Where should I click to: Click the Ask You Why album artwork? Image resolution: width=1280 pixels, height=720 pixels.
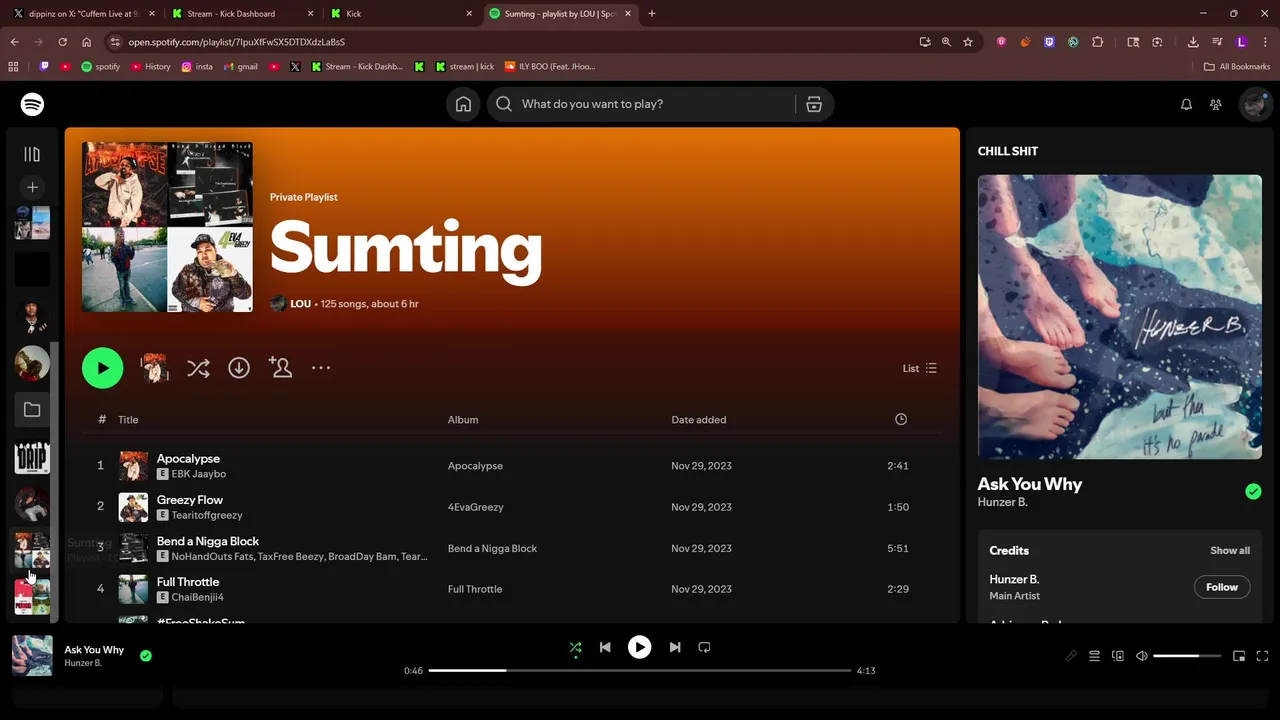click(1120, 317)
